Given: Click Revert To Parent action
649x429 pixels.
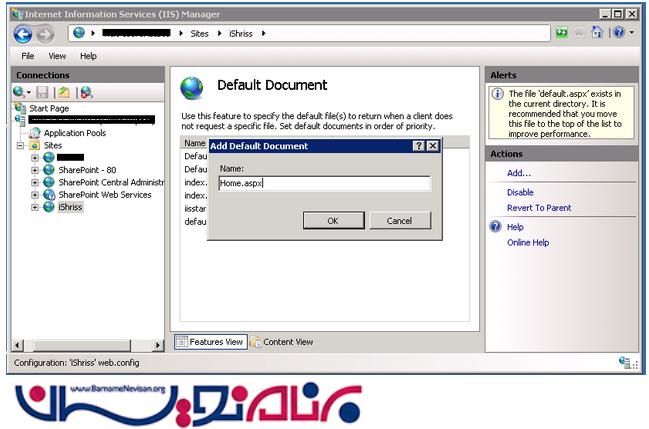Looking at the screenshot, I should [539, 208].
